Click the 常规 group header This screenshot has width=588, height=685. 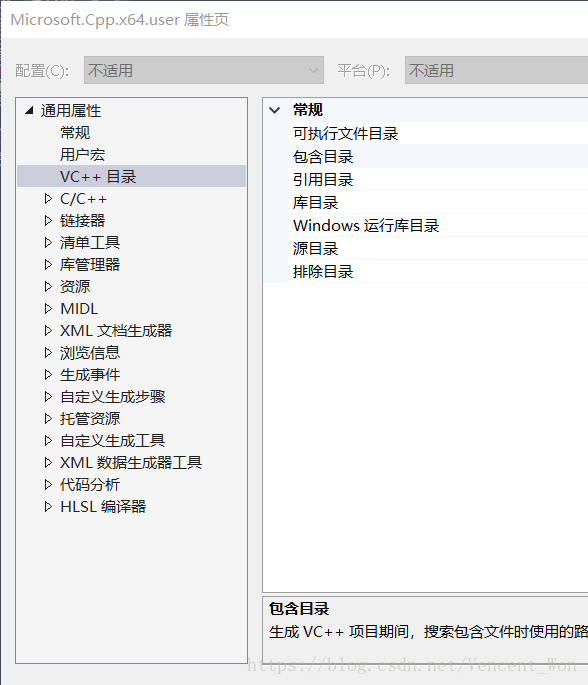tap(308, 110)
